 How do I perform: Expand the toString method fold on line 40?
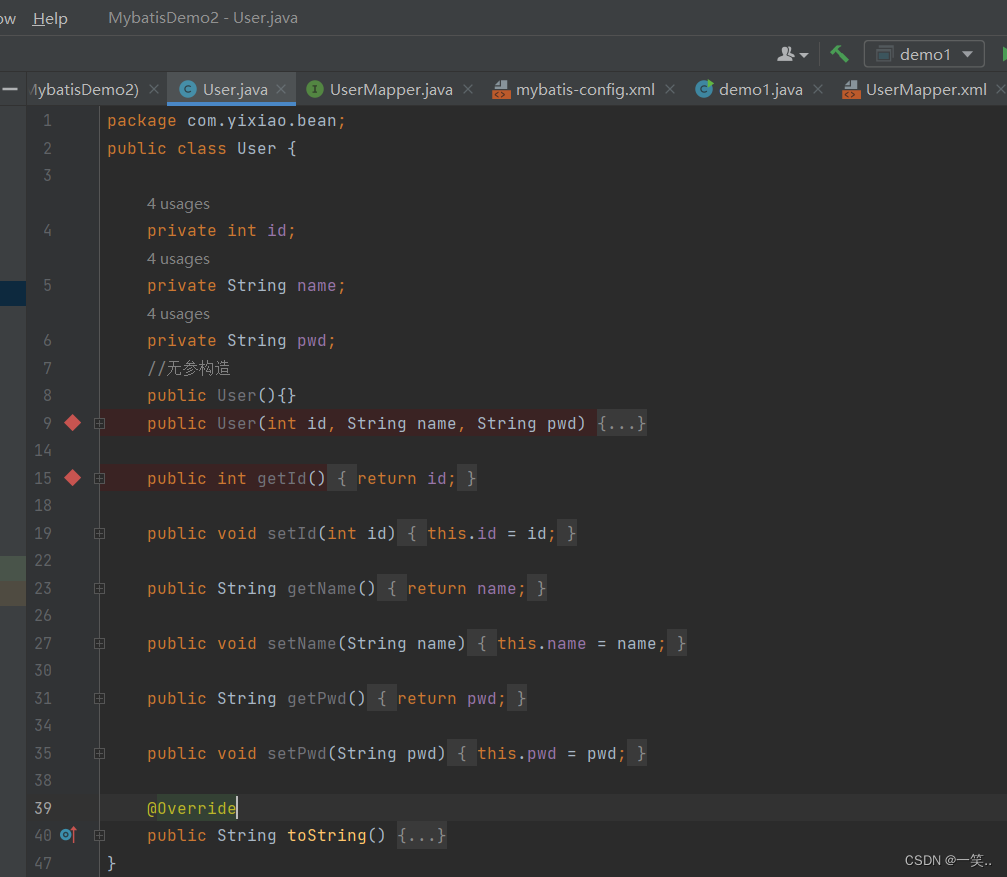pyautogui.click(x=100, y=836)
